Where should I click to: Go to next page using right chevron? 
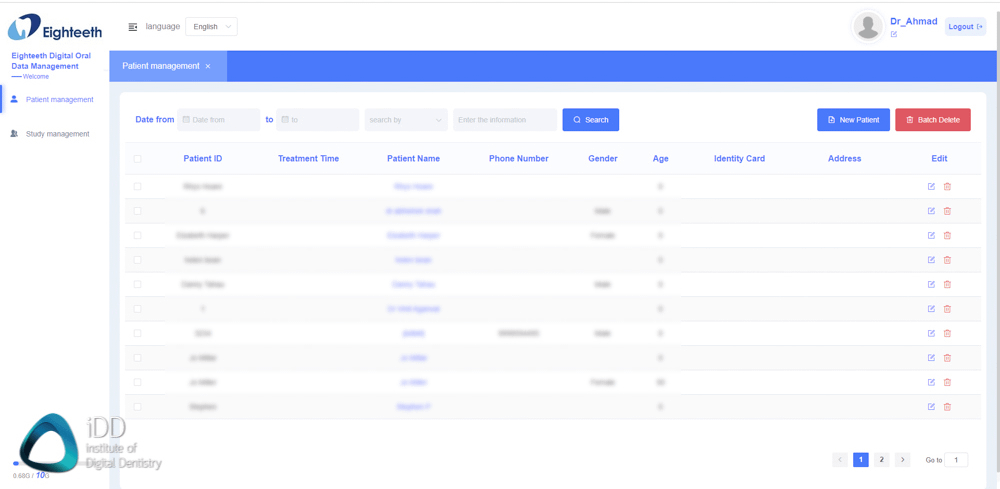pos(902,460)
